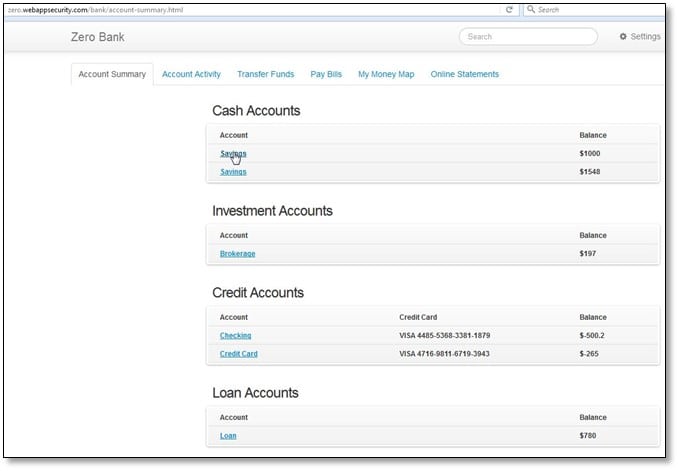679x471 pixels.
Task: Open the Transfer Funds tab
Action: point(265,74)
